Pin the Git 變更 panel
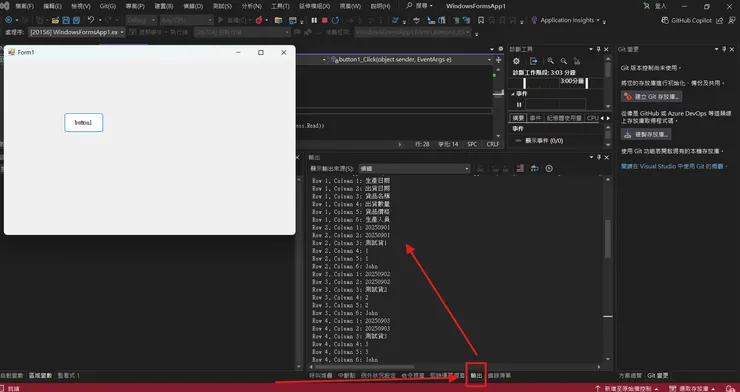This screenshot has height=392, width=740. coord(724,49)
